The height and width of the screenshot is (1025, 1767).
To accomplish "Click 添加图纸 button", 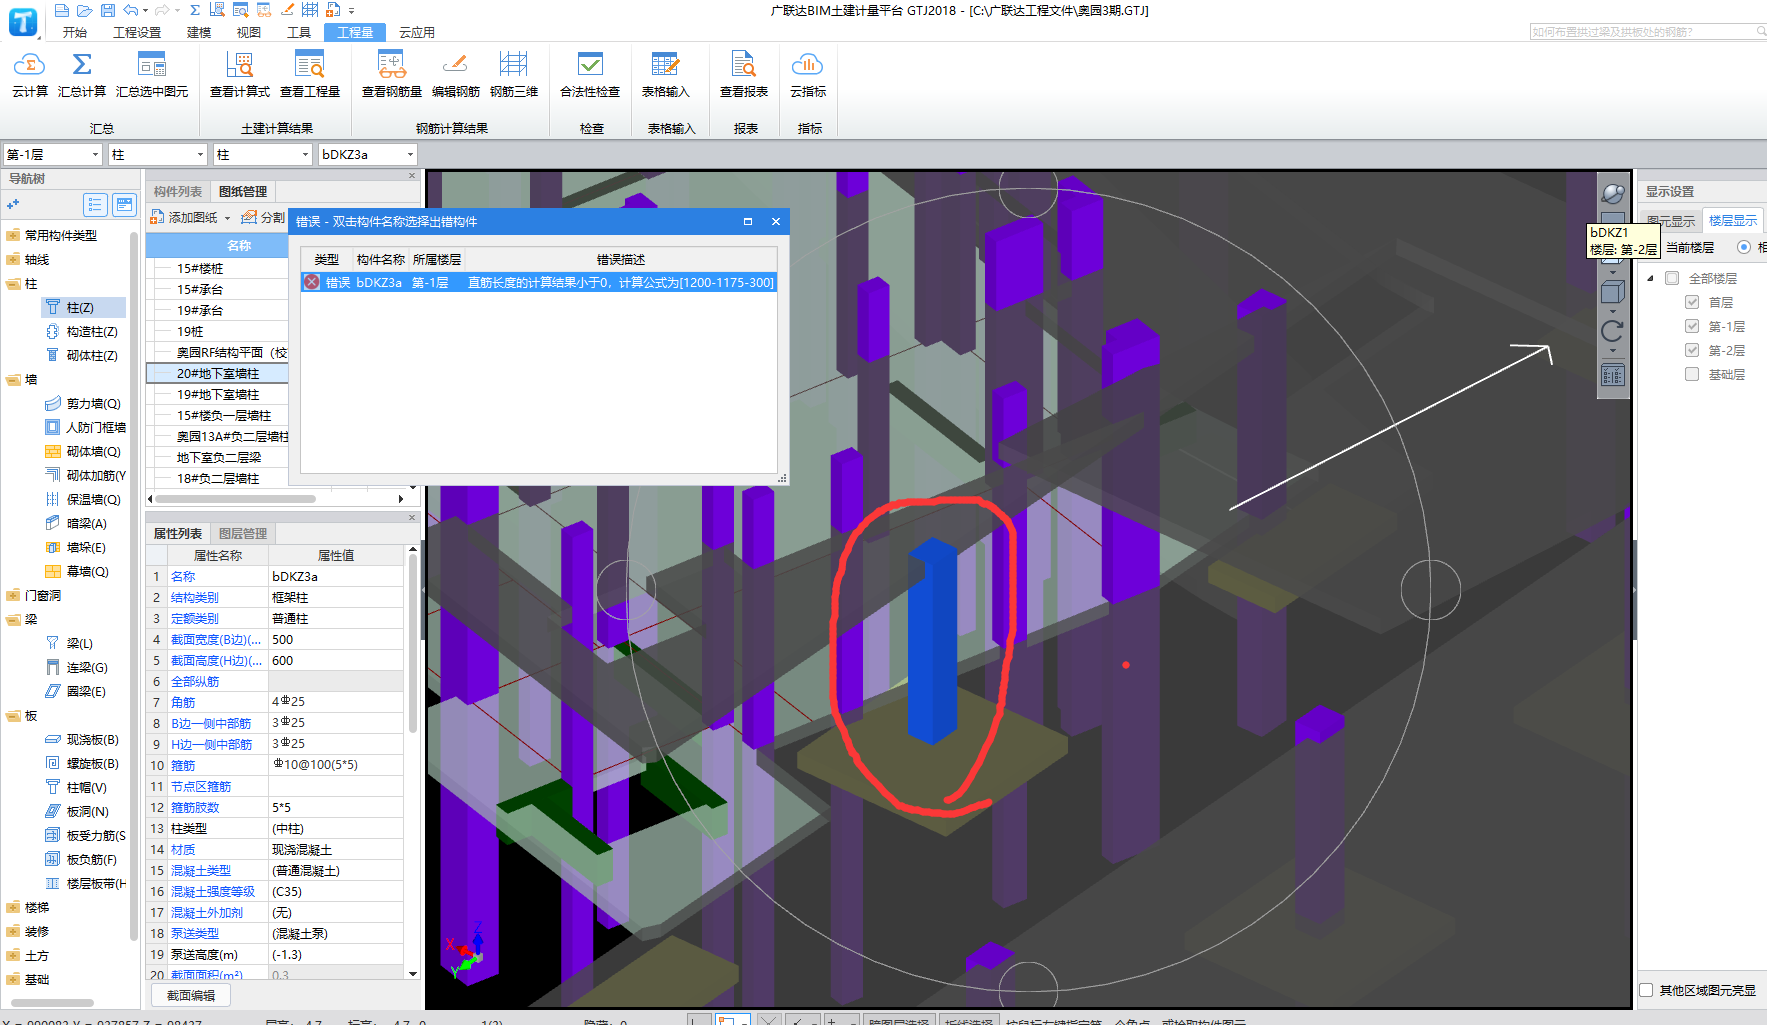I will 184,218.
